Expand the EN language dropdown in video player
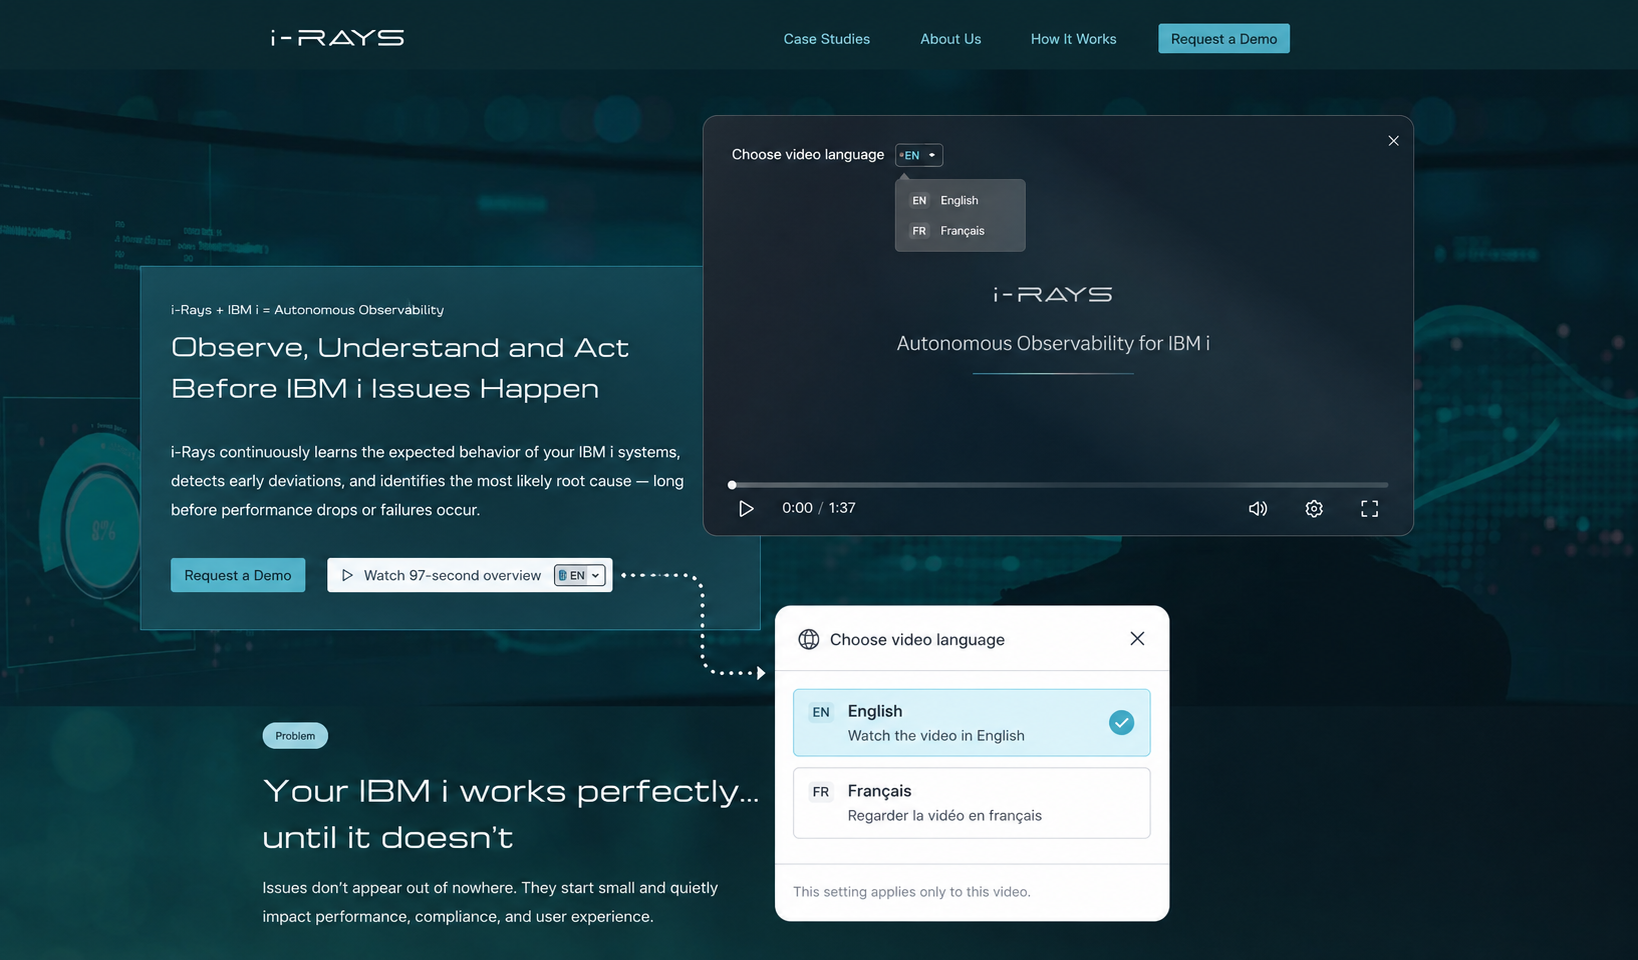 click(918, 155)
